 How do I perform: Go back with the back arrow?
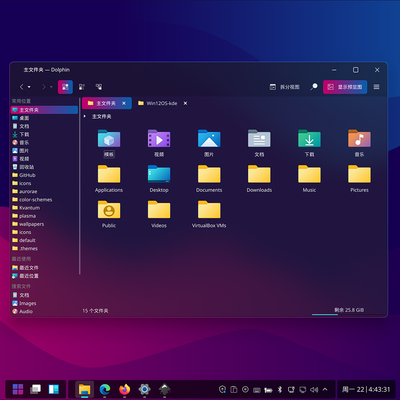(22, 87)
